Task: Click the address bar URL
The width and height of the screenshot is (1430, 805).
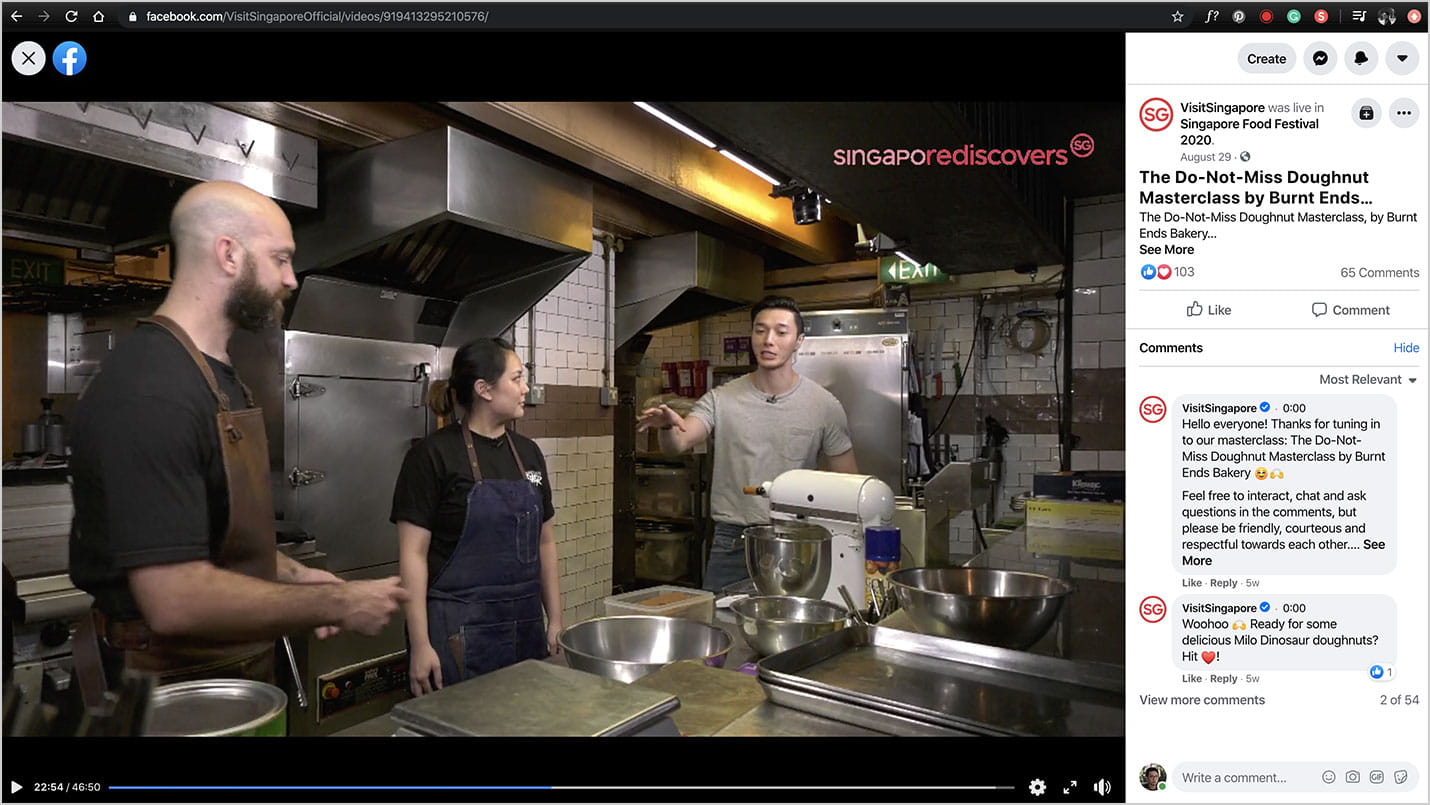Action: (x=317, y=16)
